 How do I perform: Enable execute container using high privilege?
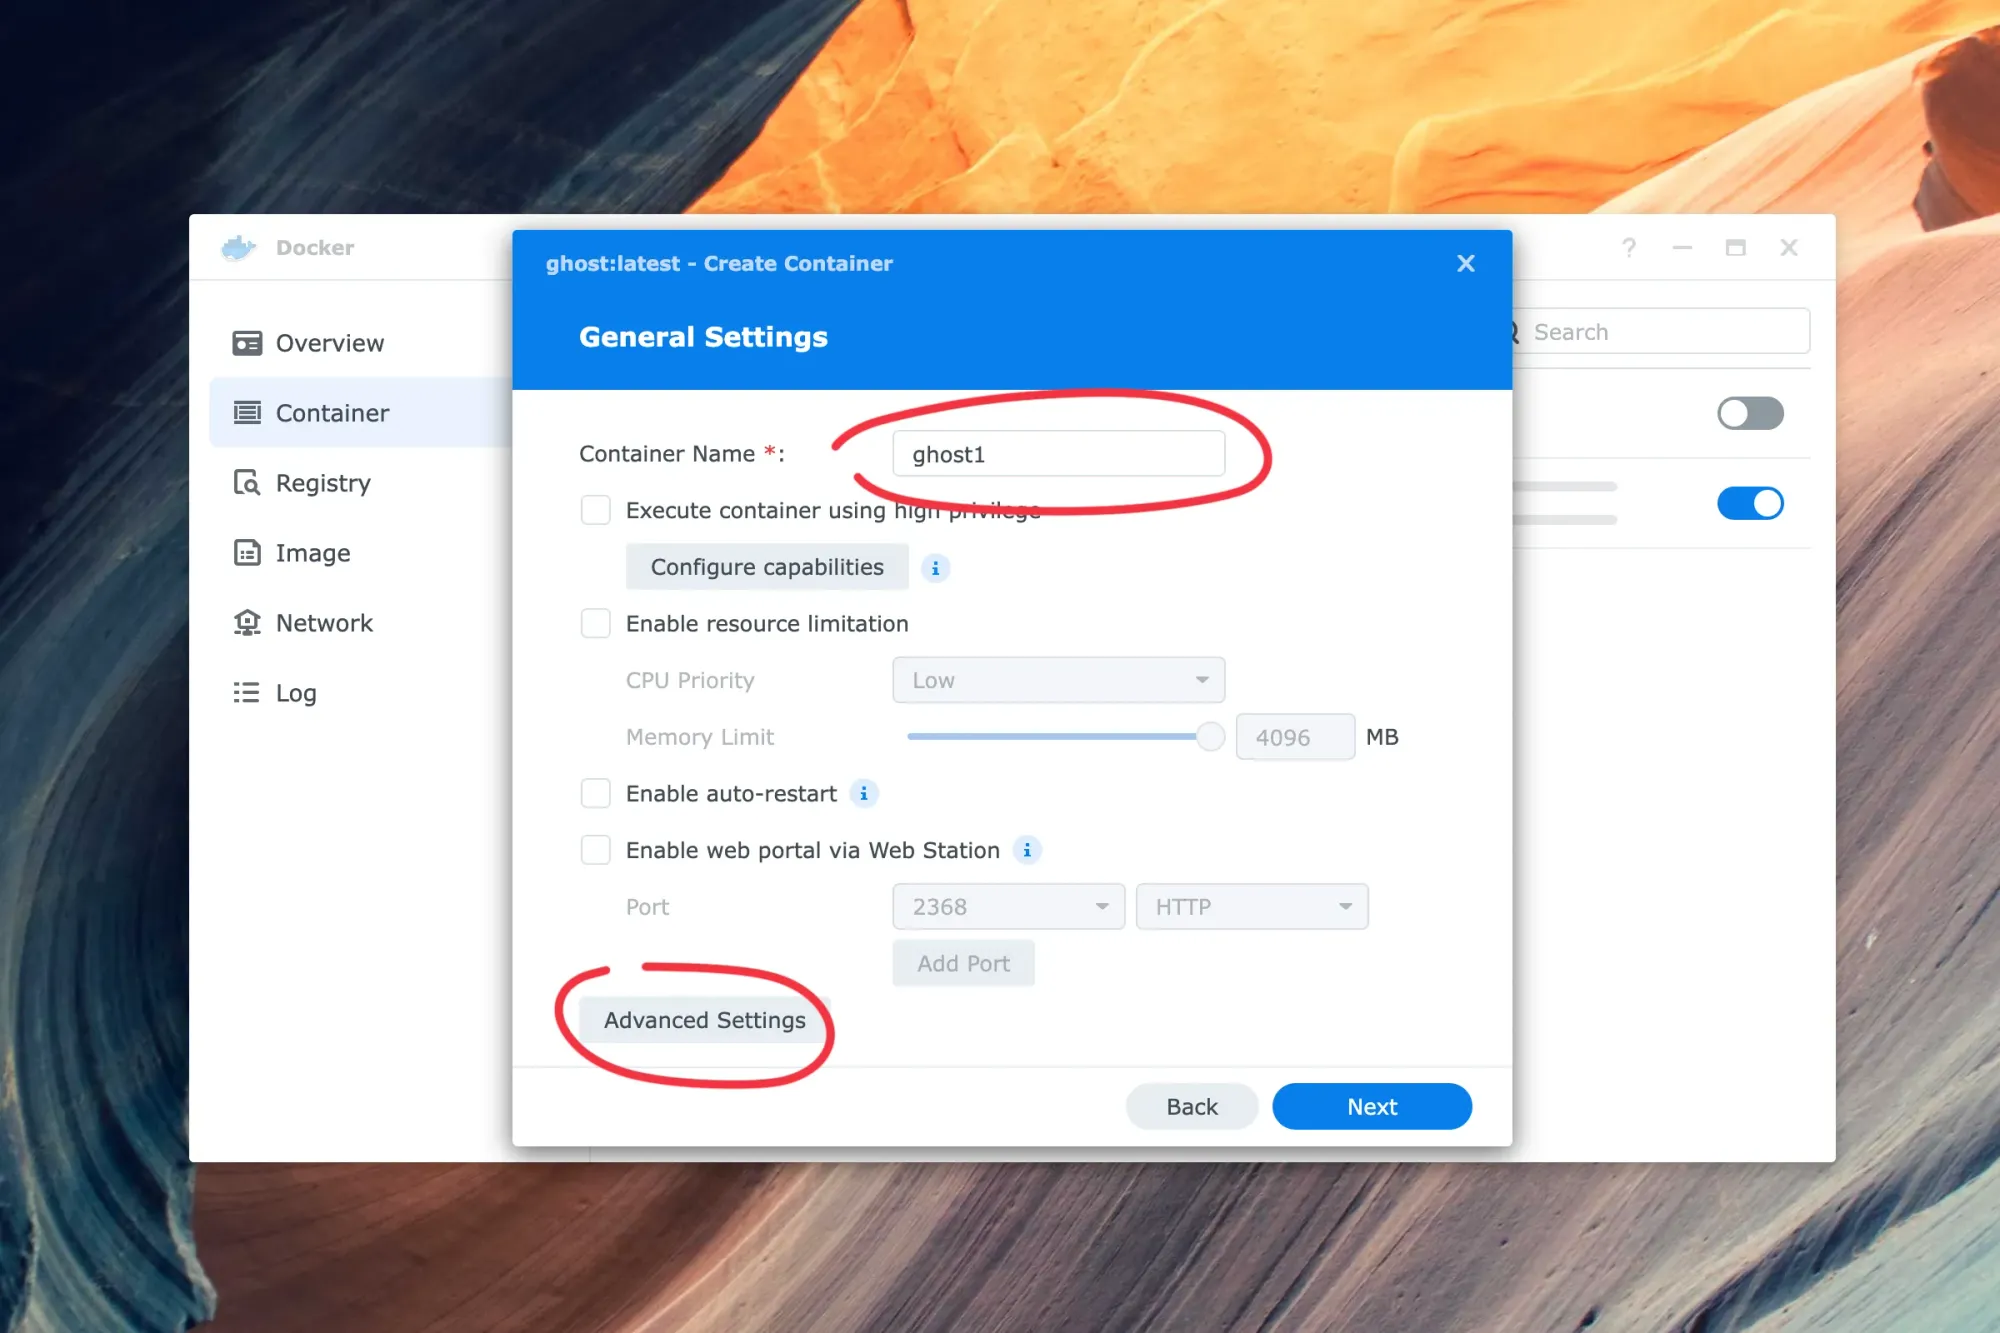[596, 510]
